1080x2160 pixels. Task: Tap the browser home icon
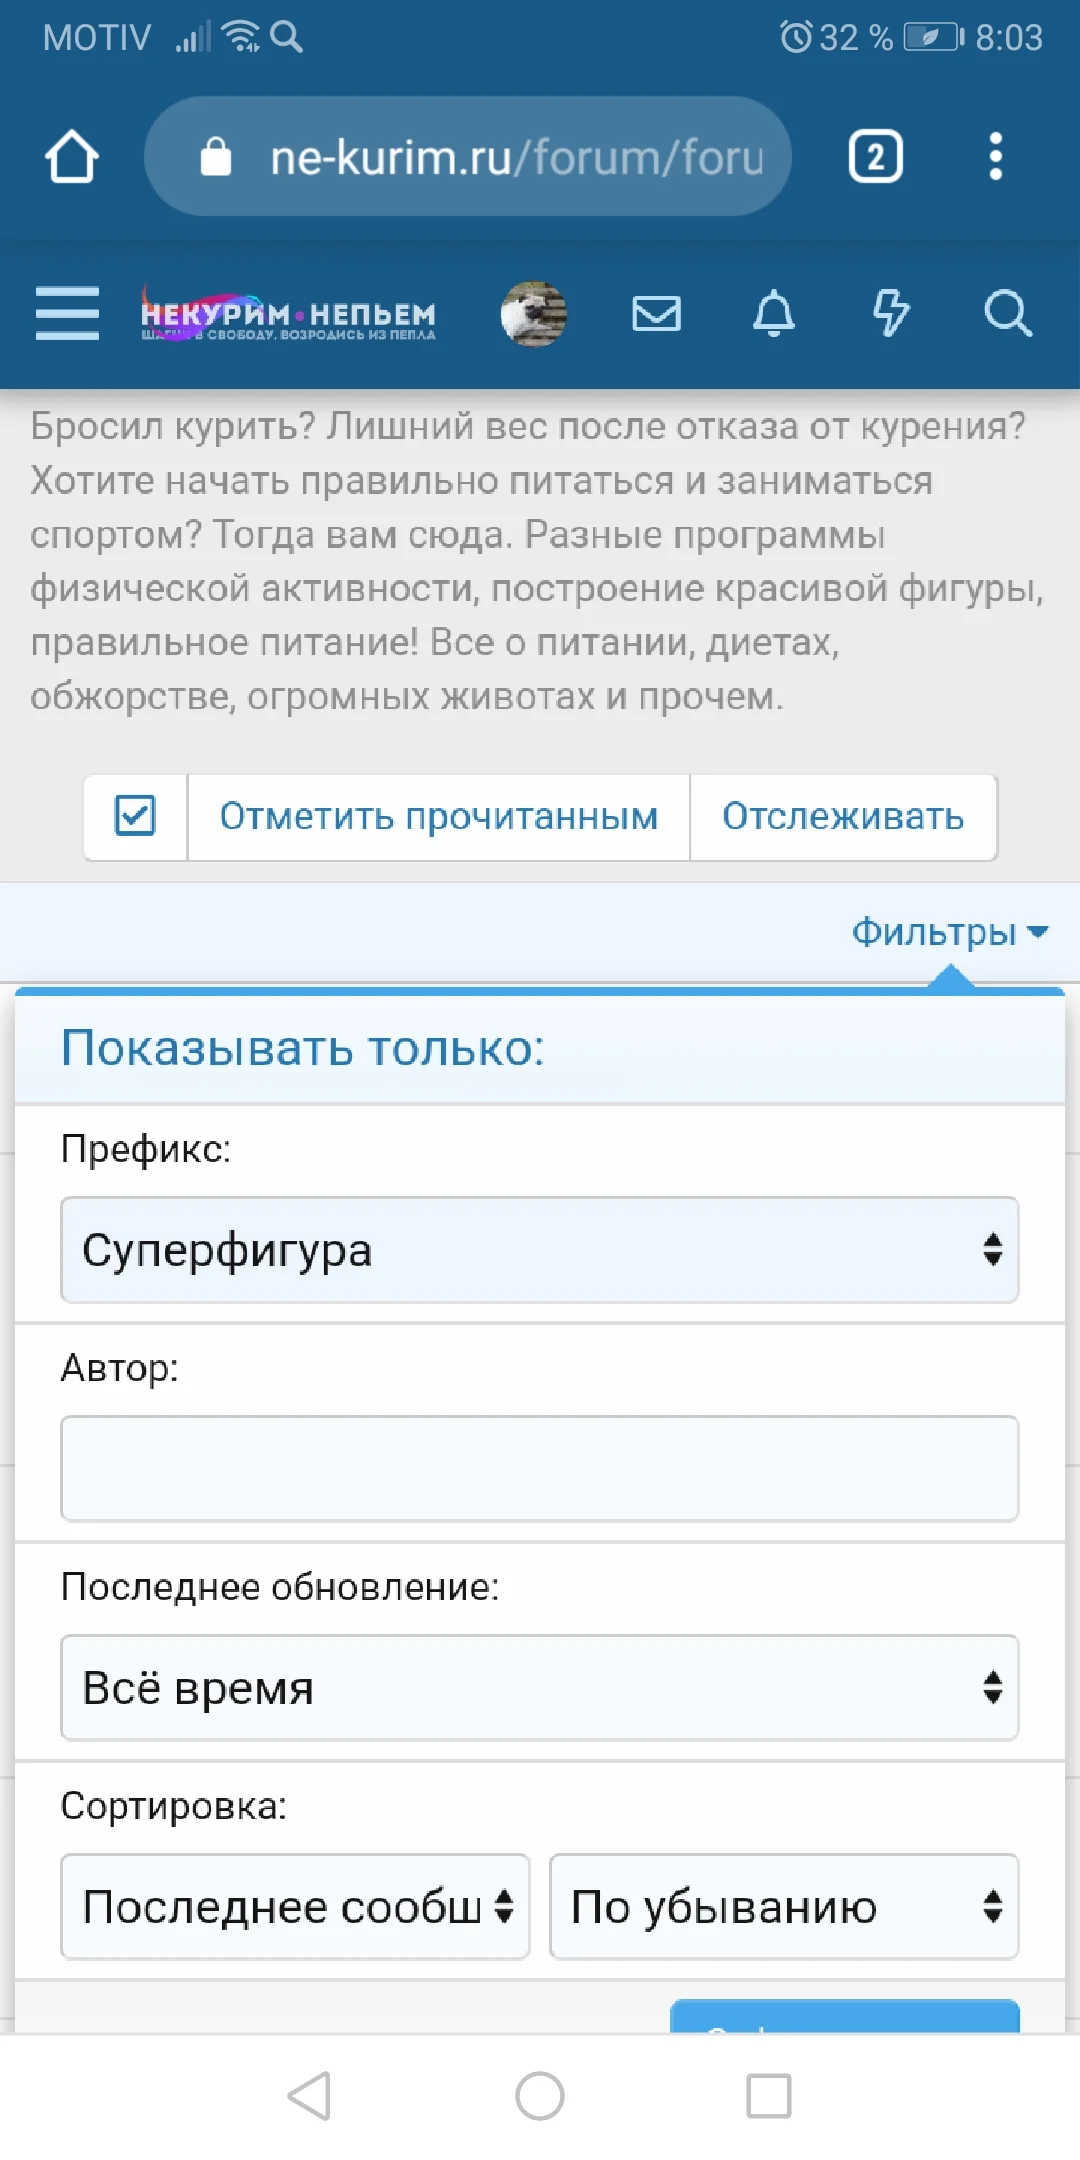click(x=71, y=157)
